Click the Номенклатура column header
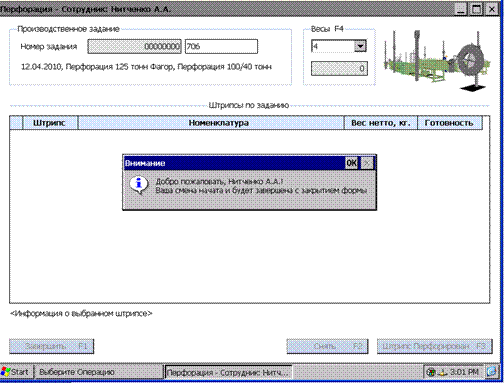Image resolution: width=504 pixels, height=383 pixels. [211, 123]
